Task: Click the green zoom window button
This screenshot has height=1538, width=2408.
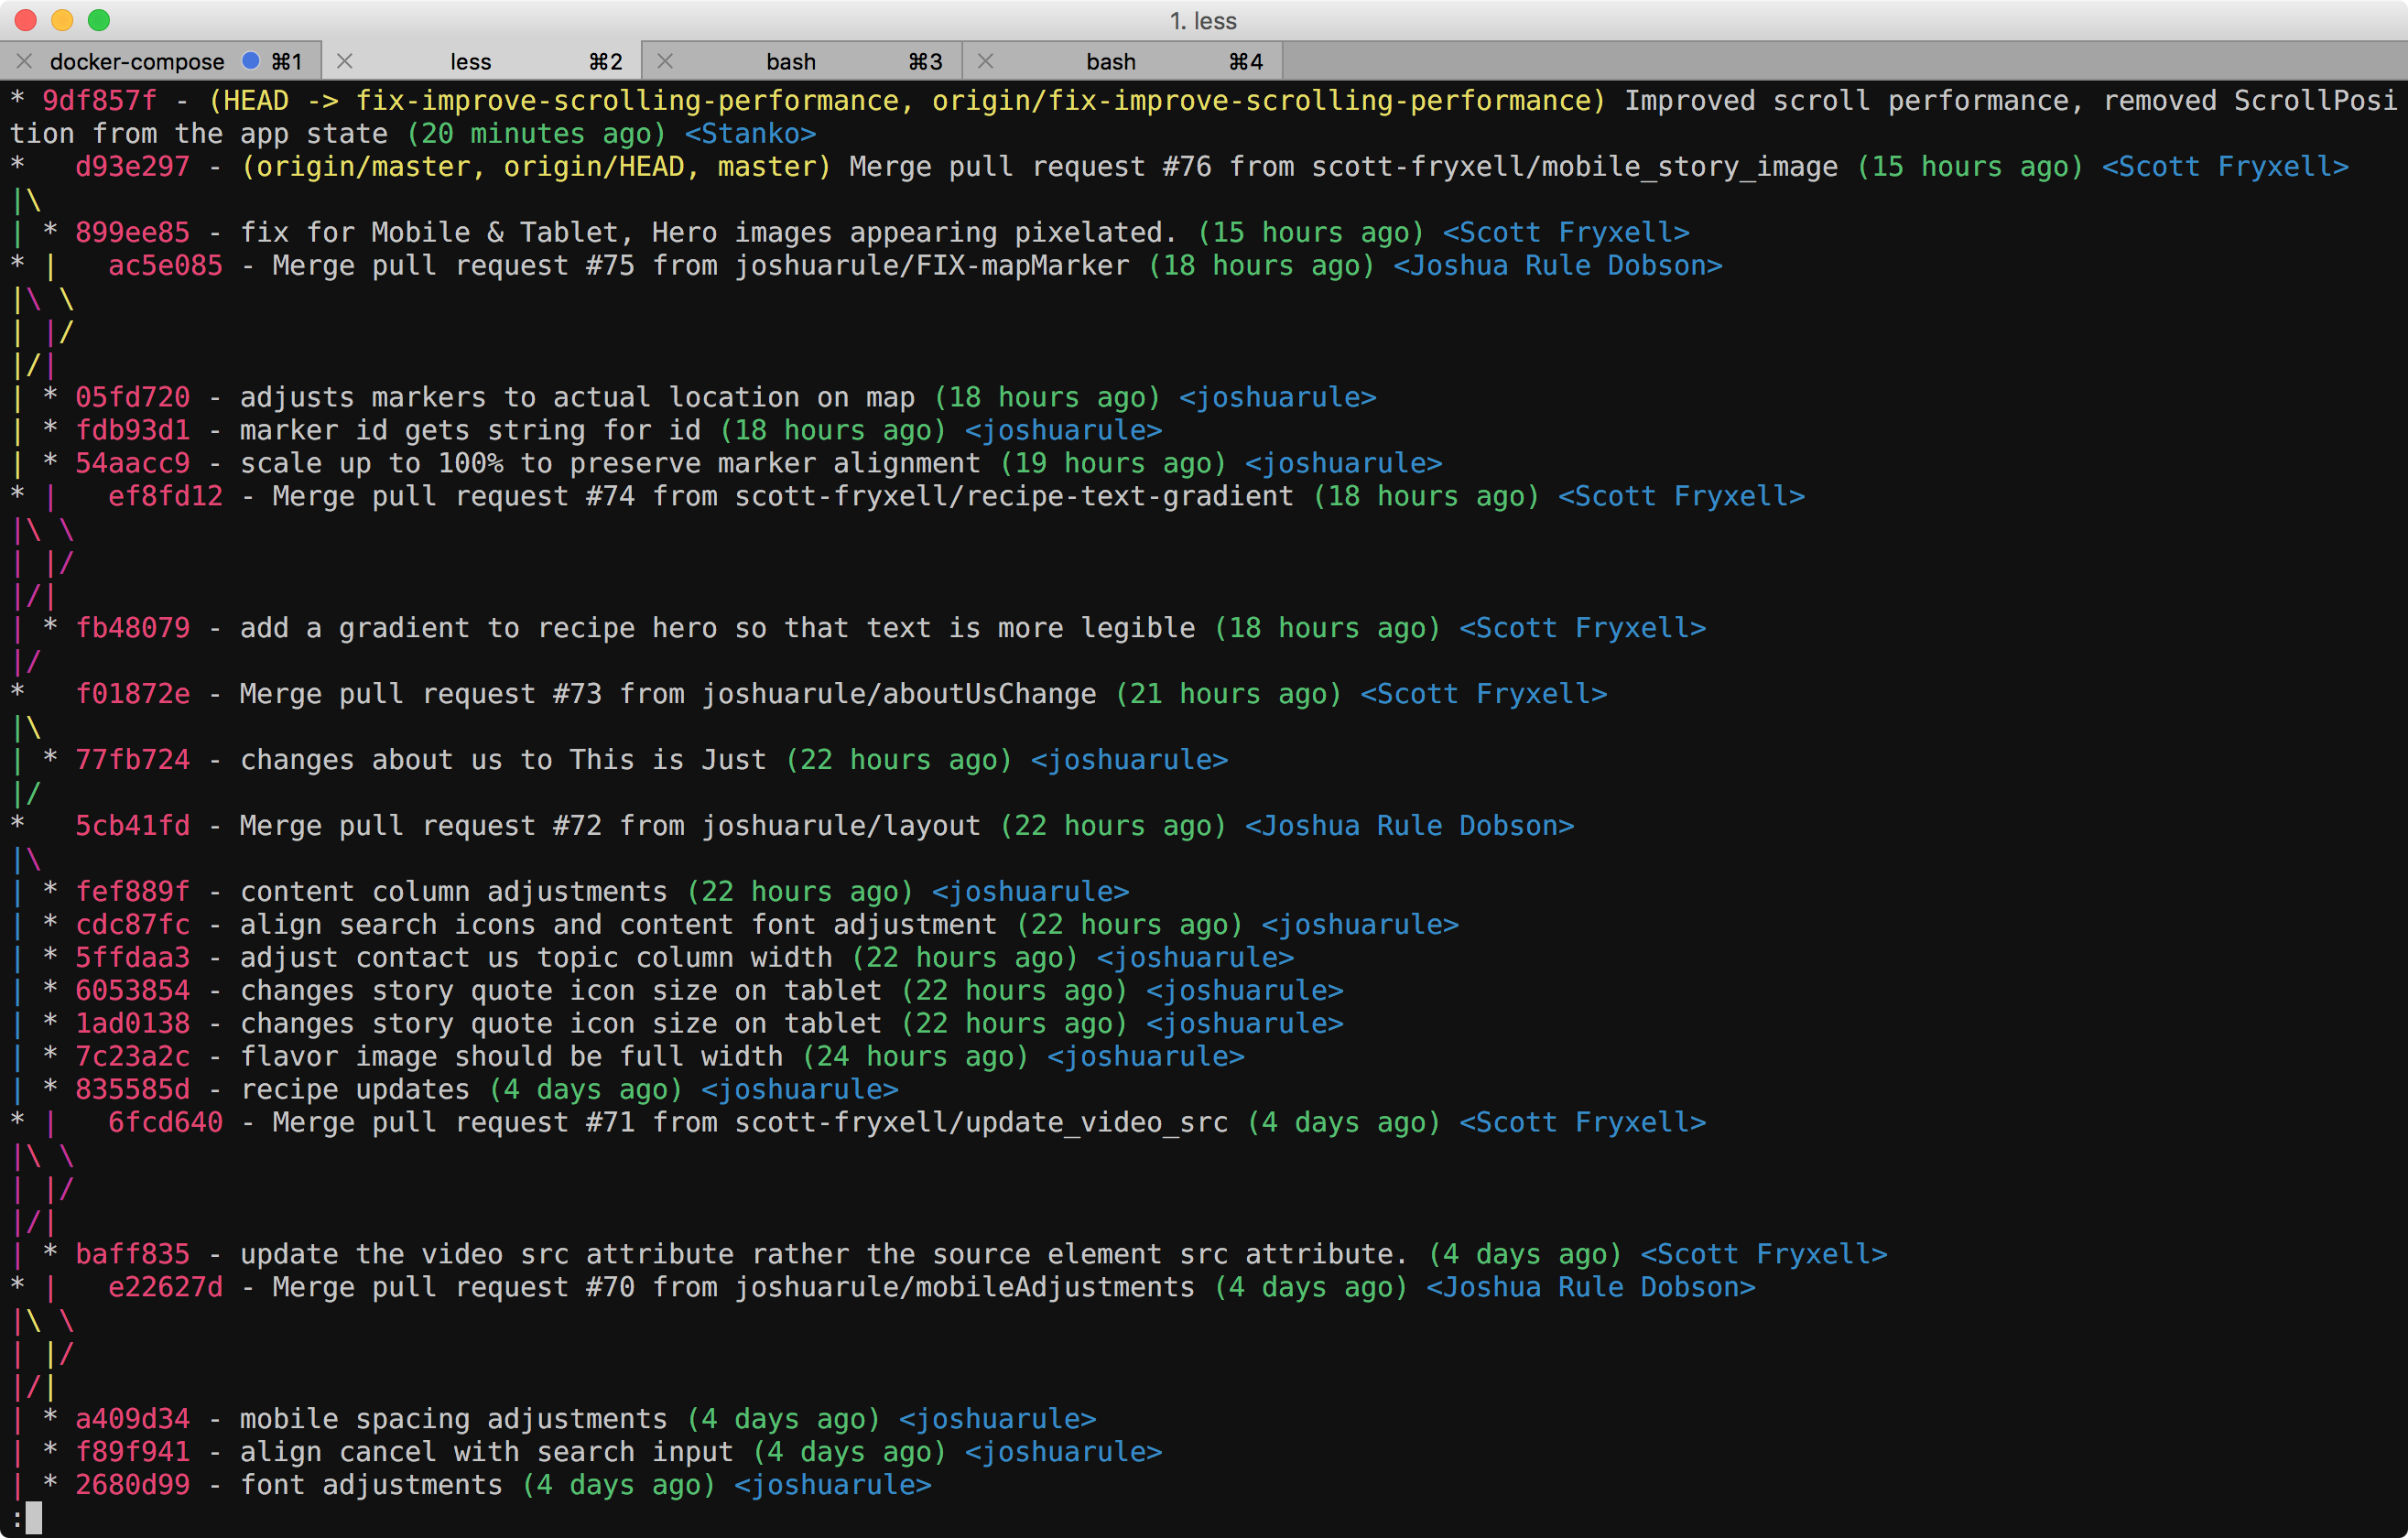Action: tap(98, 20)
